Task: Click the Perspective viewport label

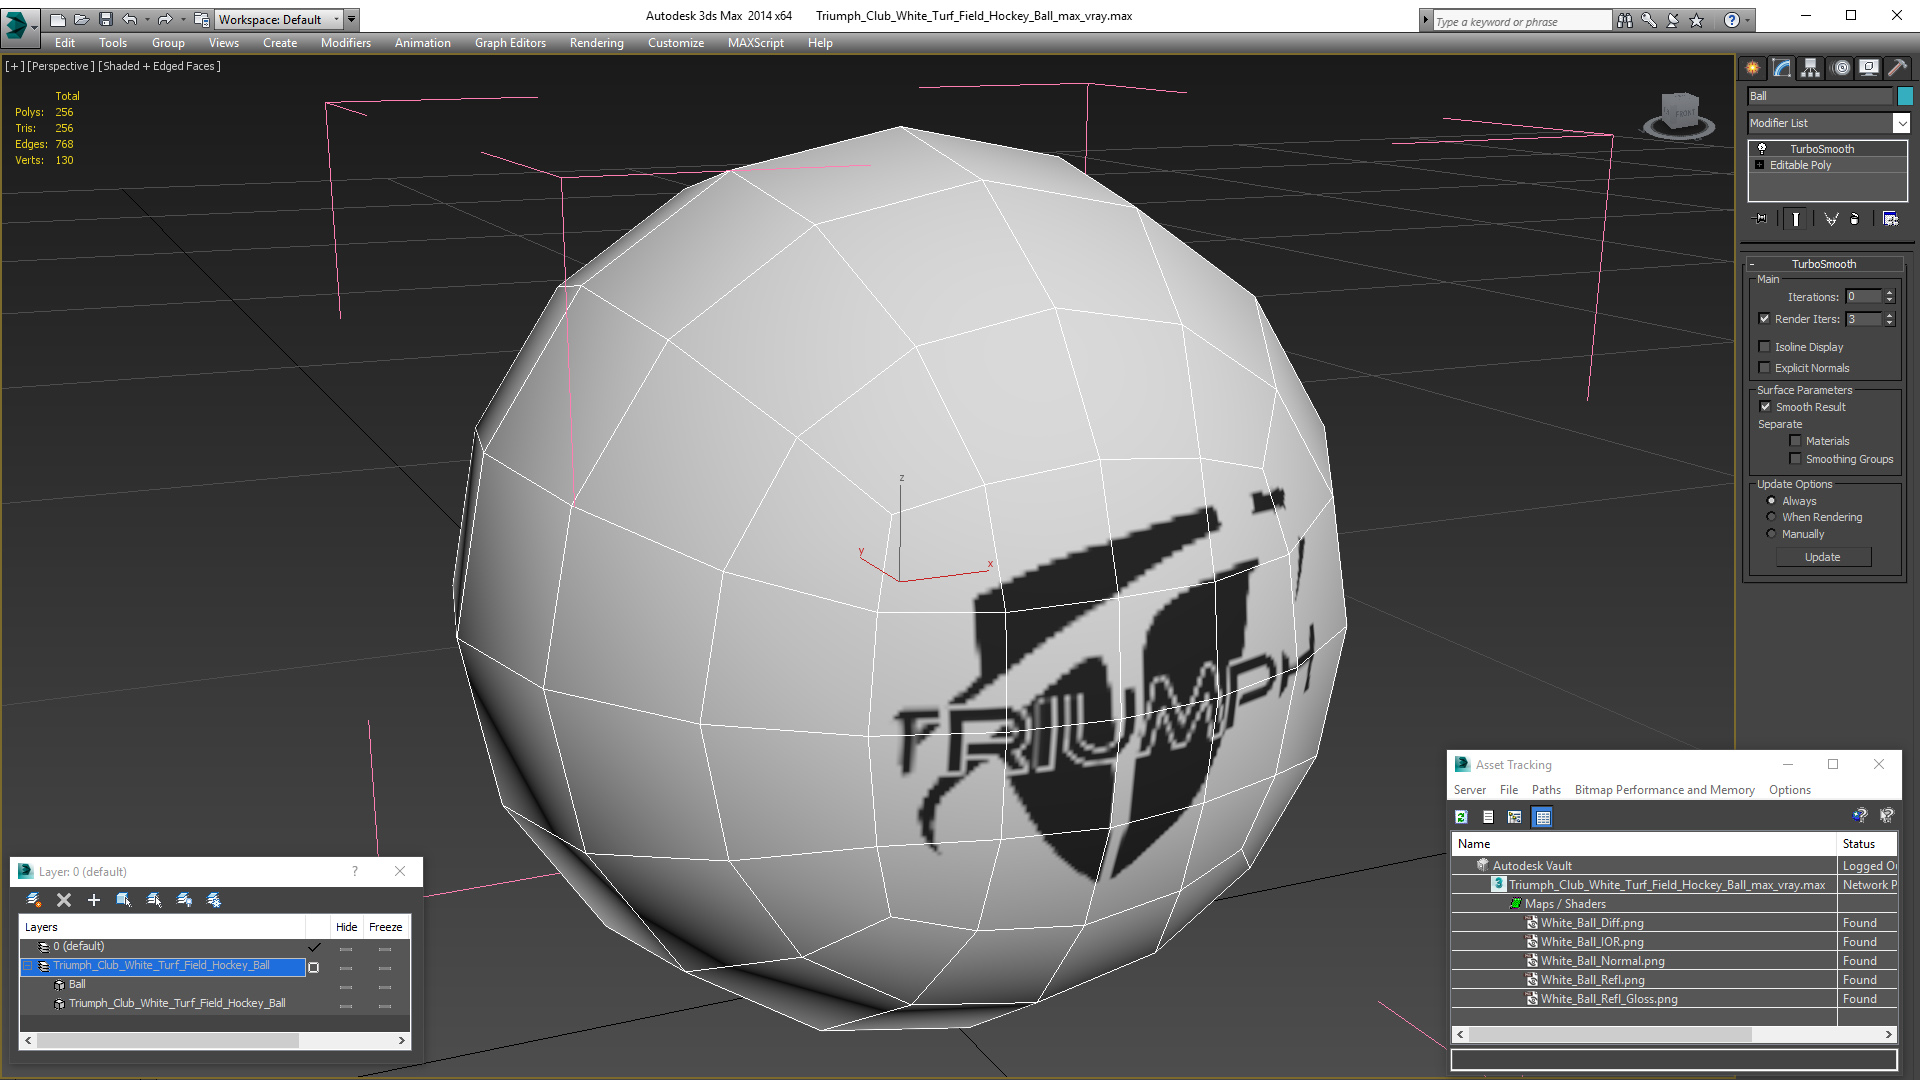Action: point(60,66)
